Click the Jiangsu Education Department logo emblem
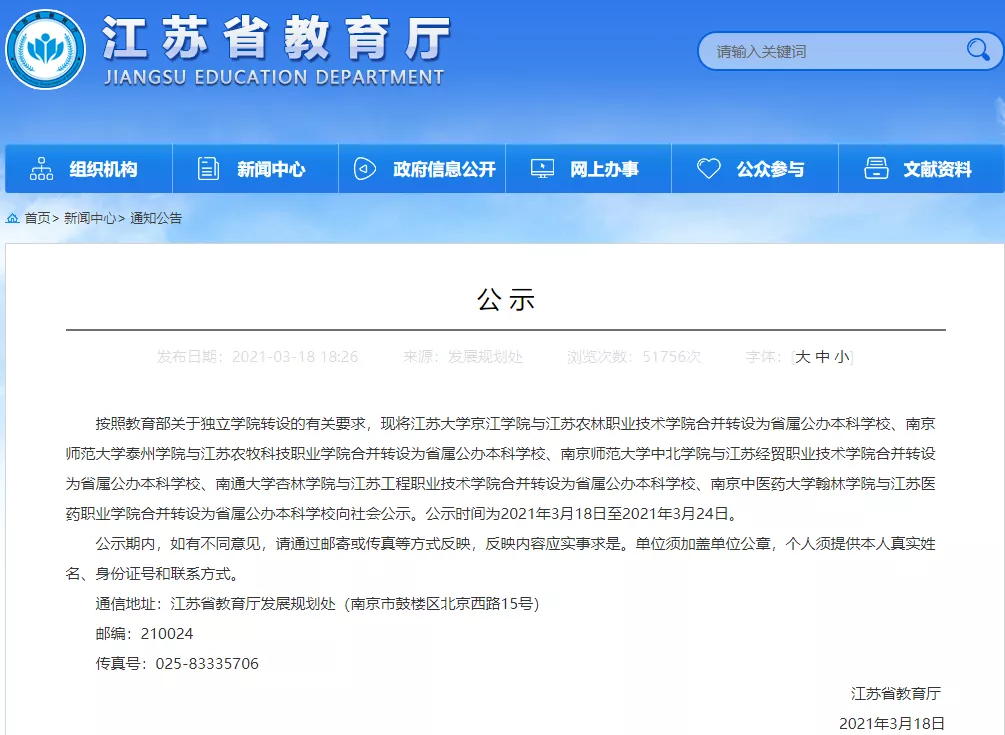1005x735 pixels. tap(45, 50)
